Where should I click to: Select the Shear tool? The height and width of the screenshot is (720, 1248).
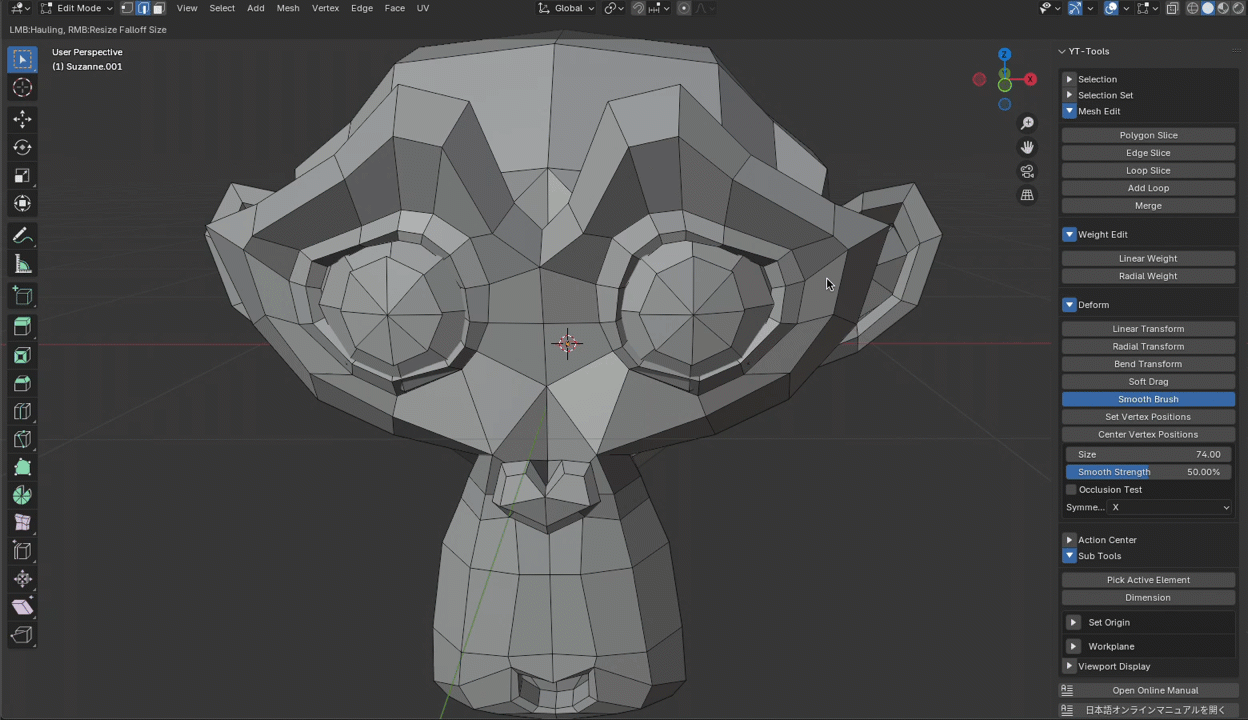[x=22, y=607]
